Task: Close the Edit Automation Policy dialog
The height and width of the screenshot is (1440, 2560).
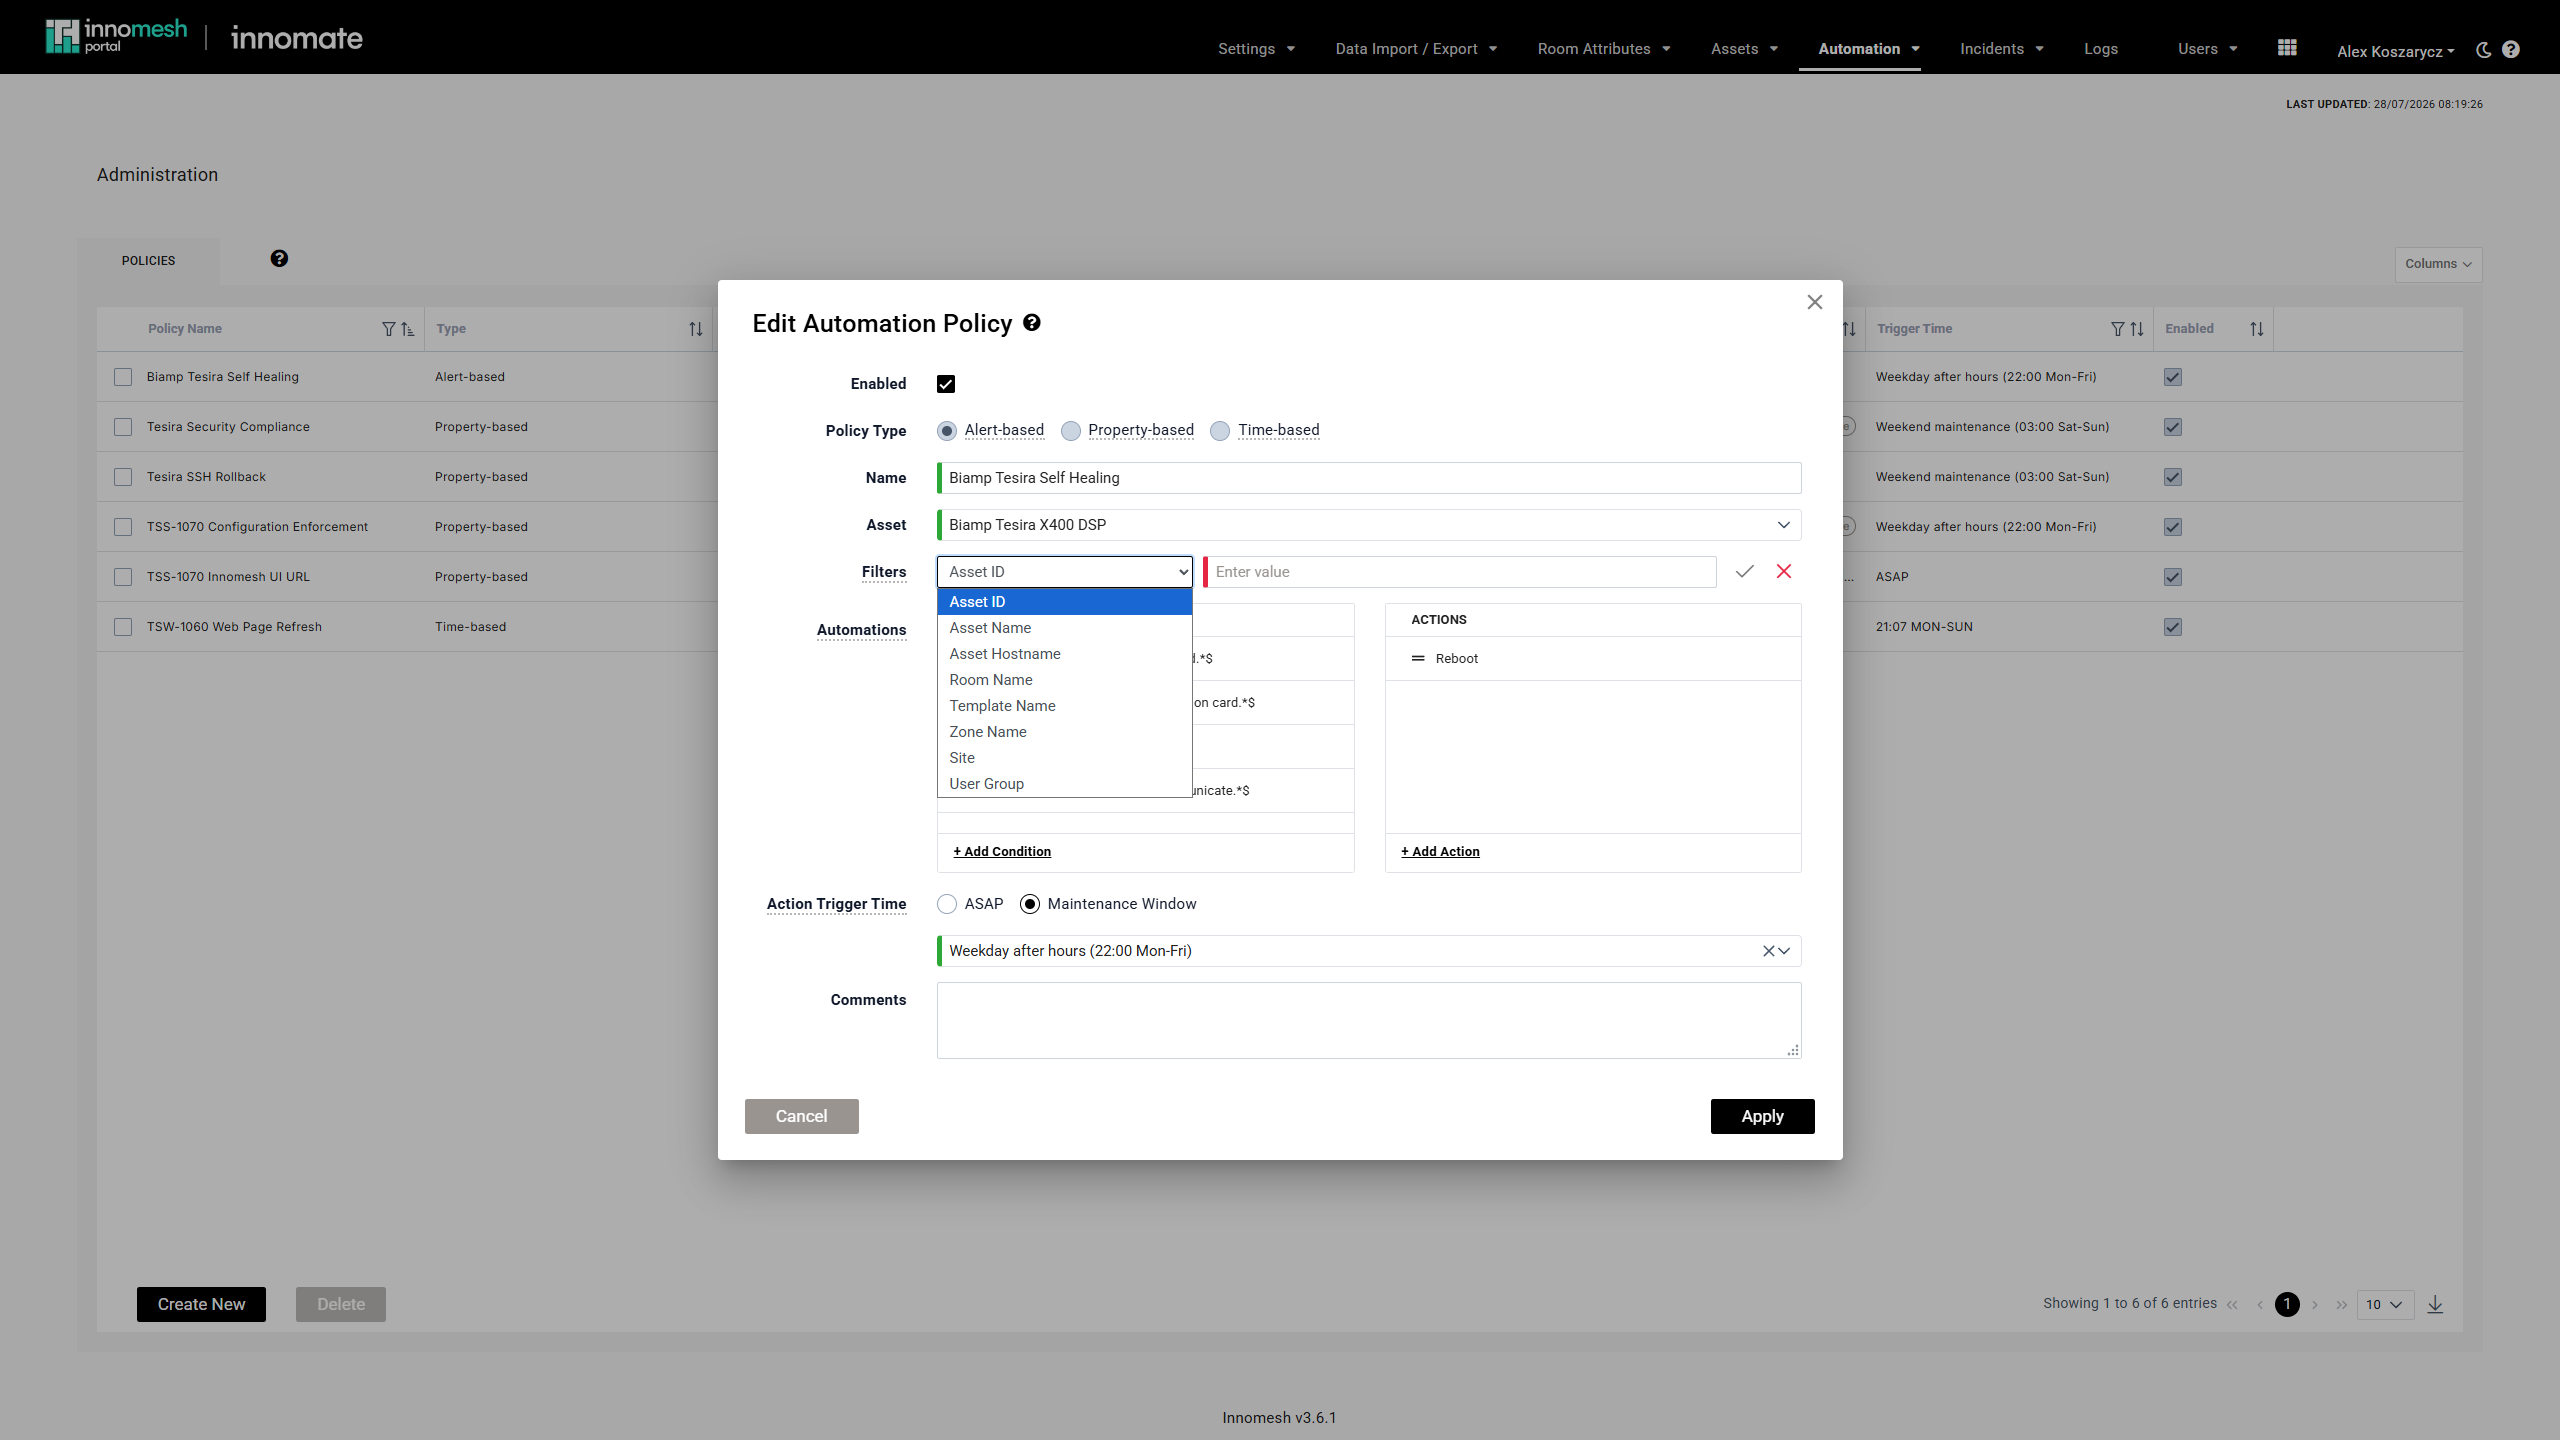Action: click(1815, 302)
